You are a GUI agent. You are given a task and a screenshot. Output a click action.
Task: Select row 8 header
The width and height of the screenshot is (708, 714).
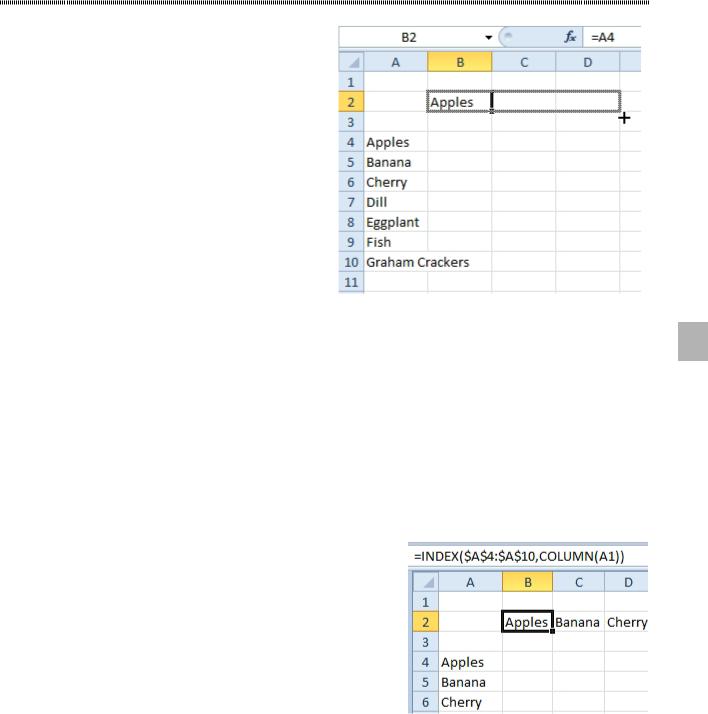(351, 222)
